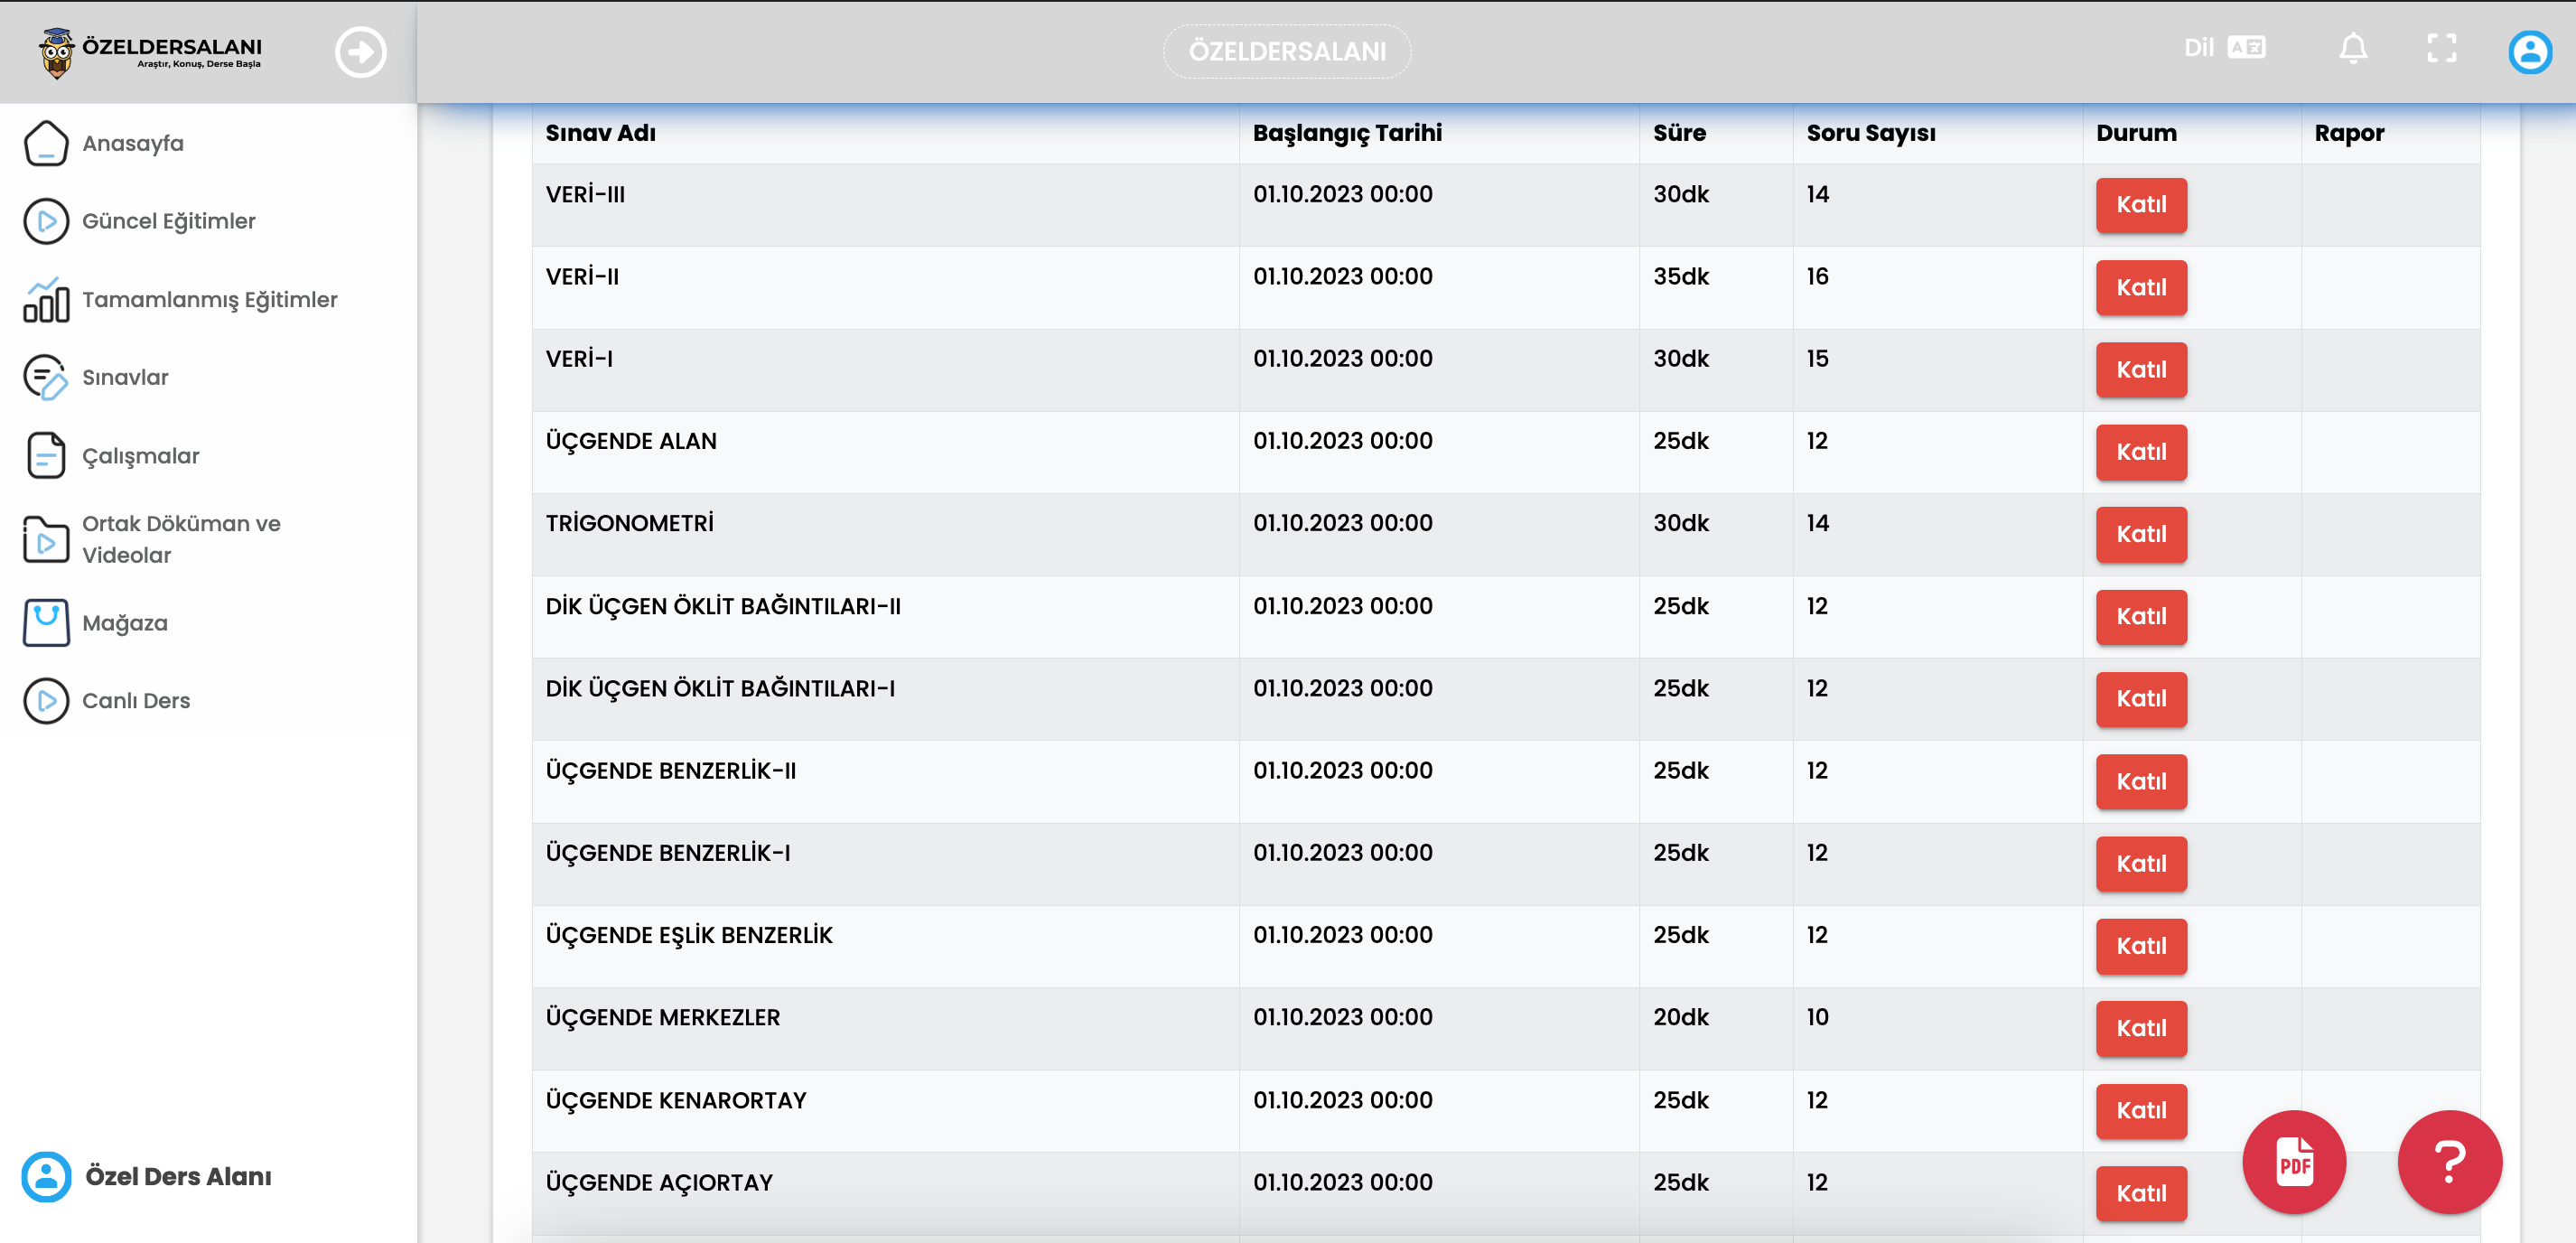Open user profile avatar menu
The height and width of the screenshot is (1243, 2576).
tap(2529, 52)
